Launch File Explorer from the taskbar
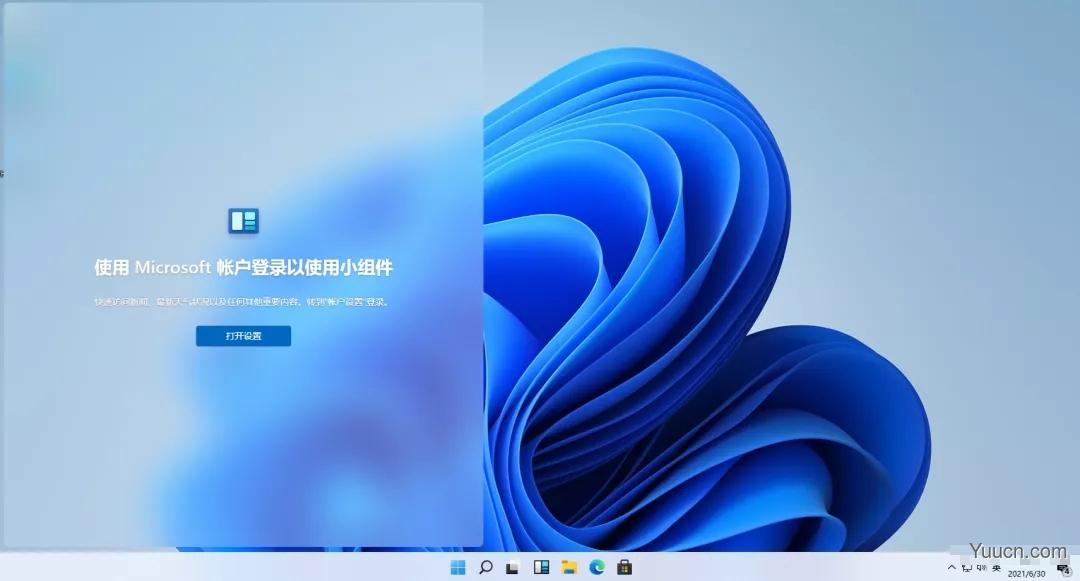Image resolution: width=1080 pixels, height=581 pixels. pyautogui.click(x=569, y=567)
